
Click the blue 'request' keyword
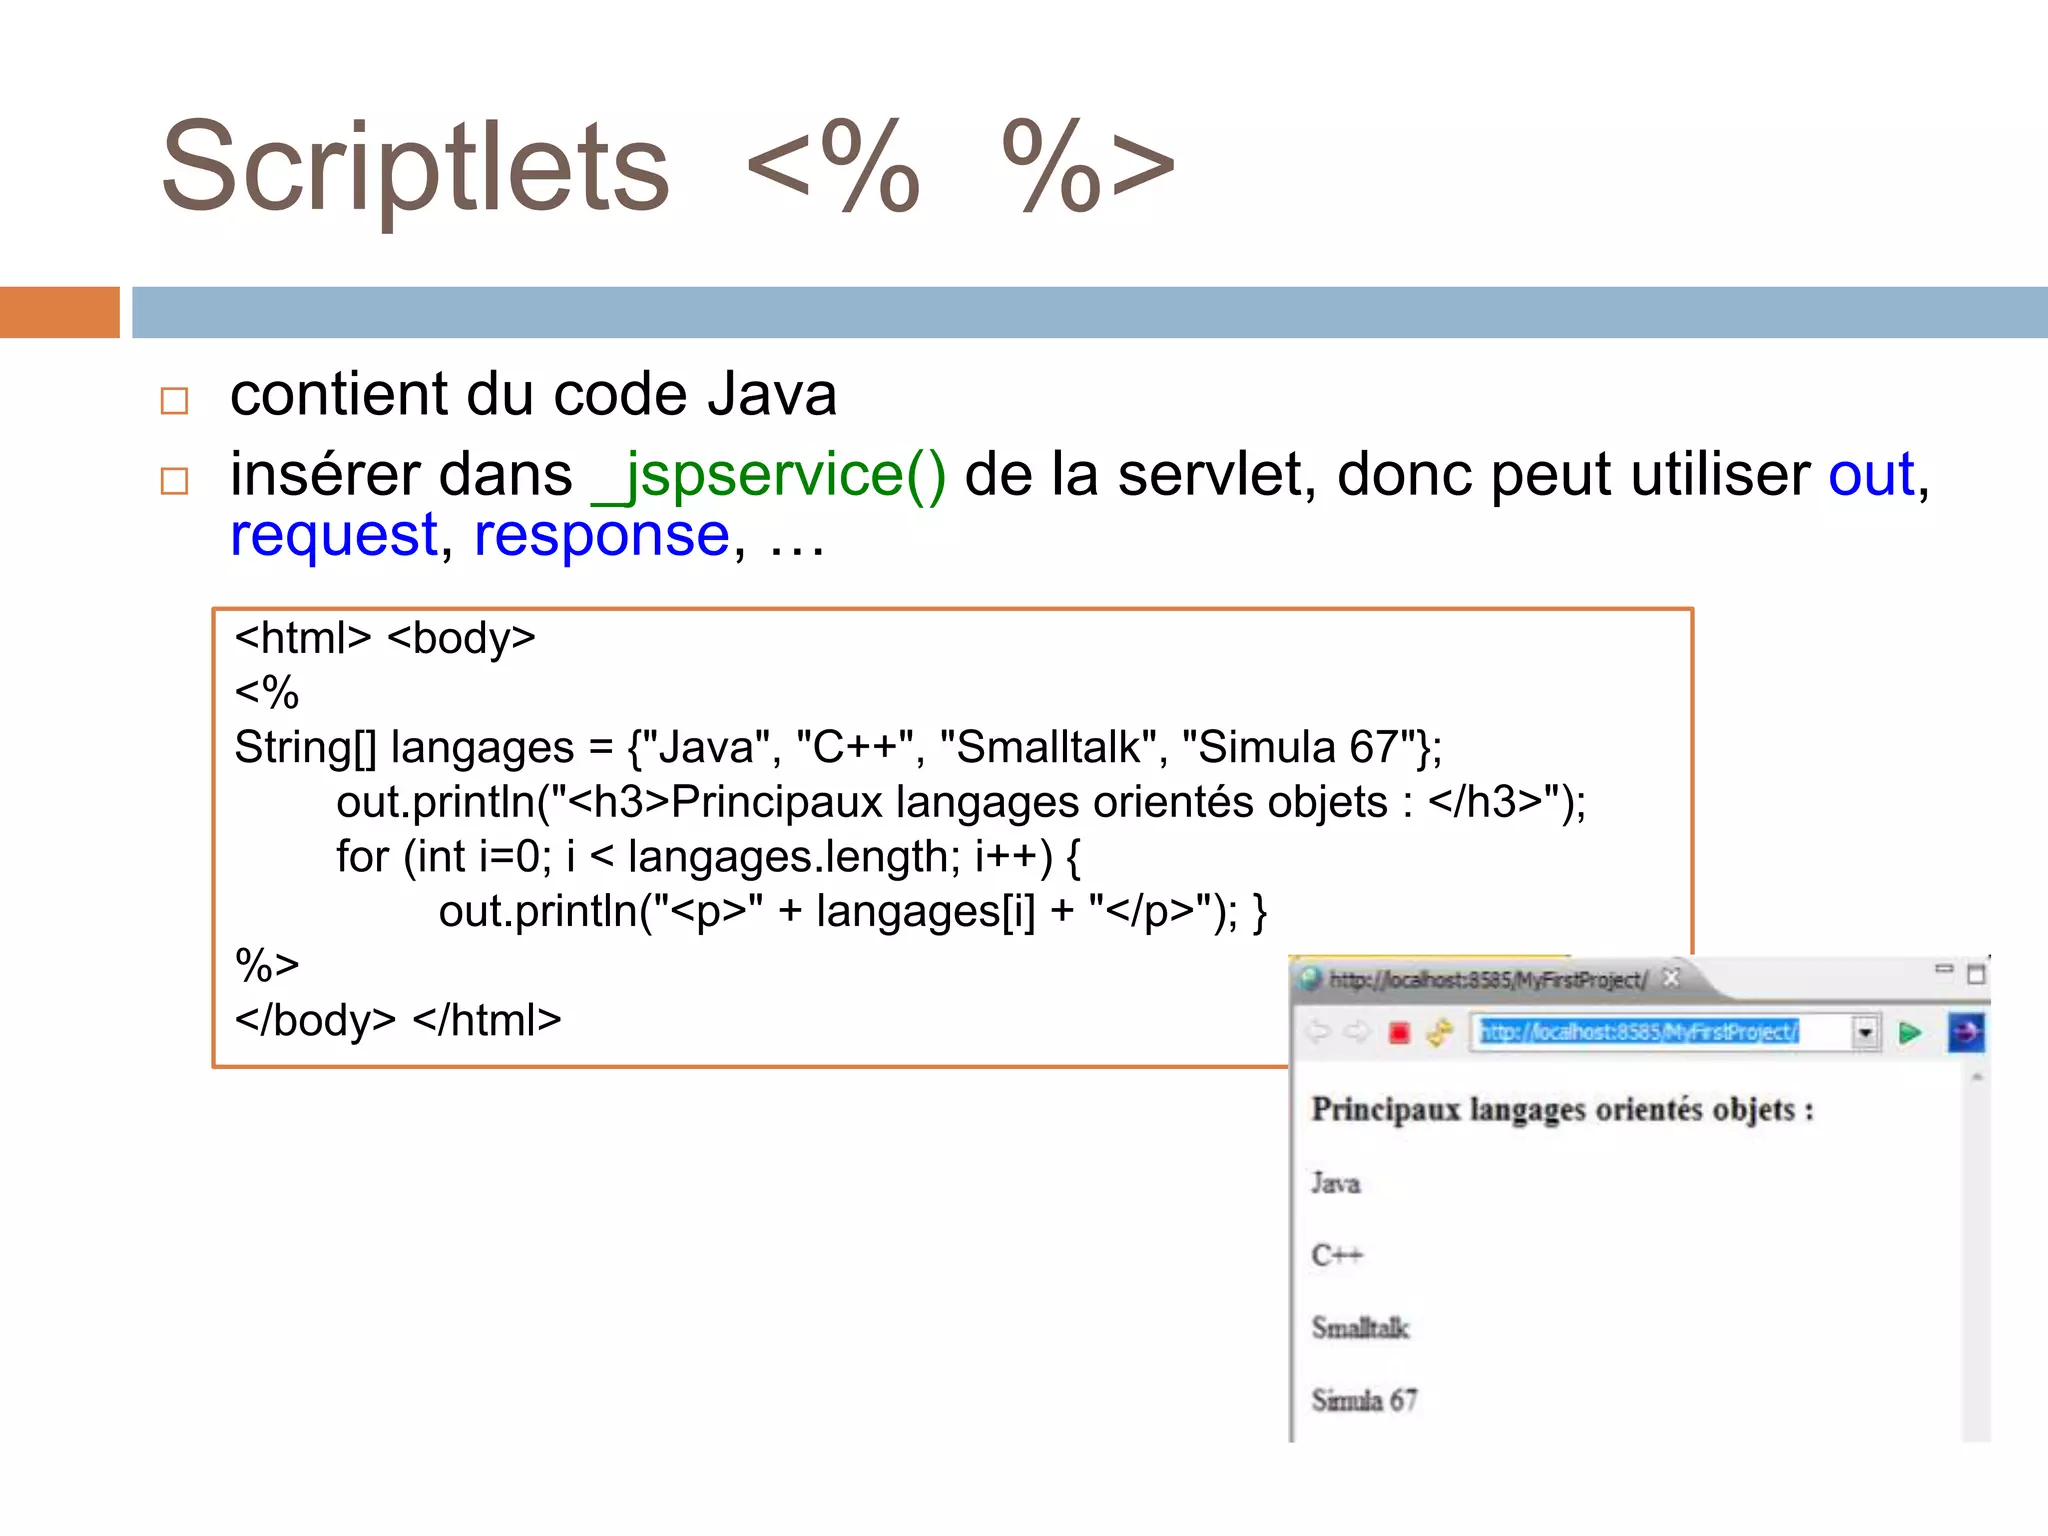click(x=334, y=537)
